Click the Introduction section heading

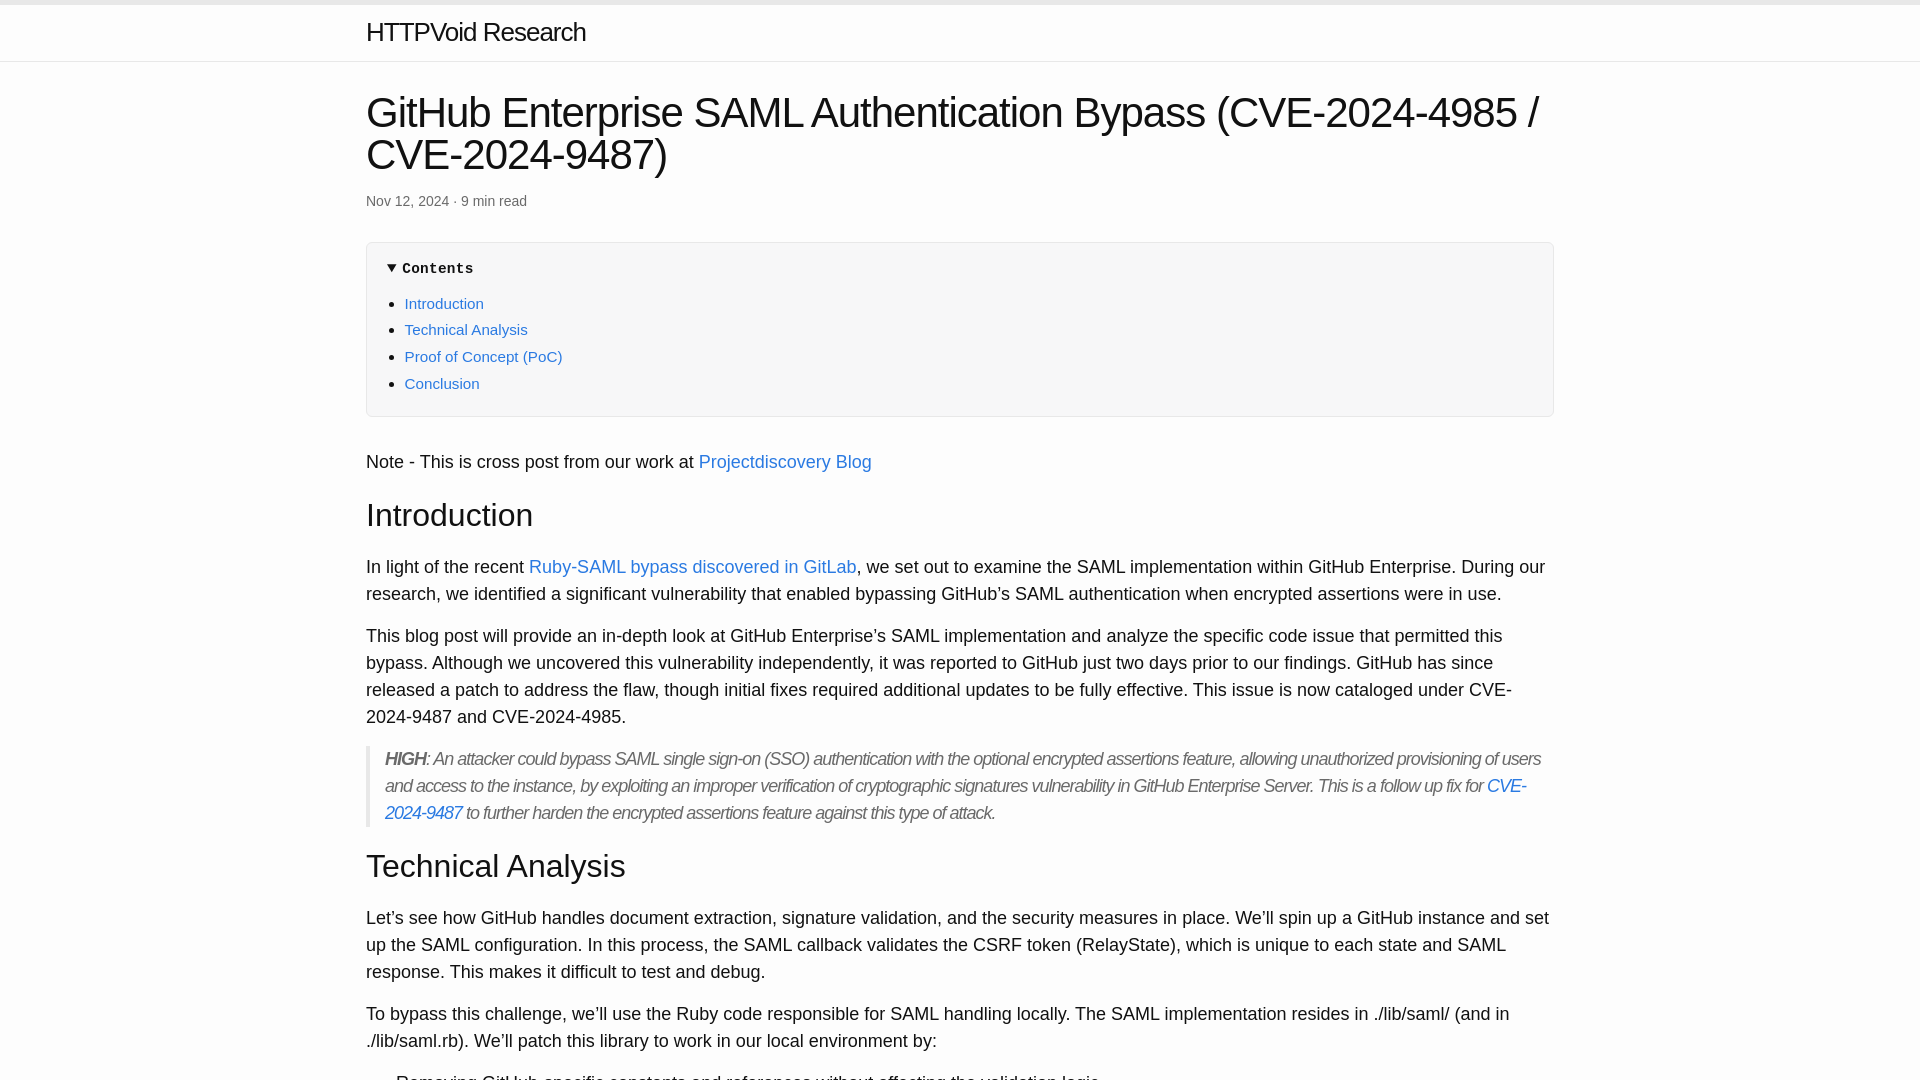click(x=449, y=515)
